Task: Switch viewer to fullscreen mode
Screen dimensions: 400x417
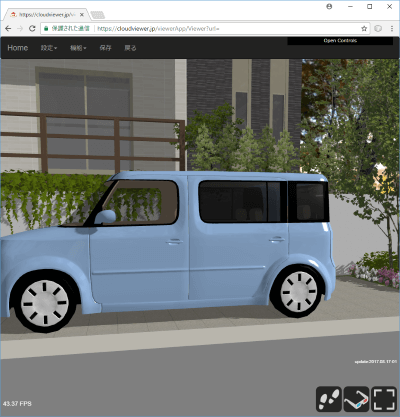Action: click(x=384, y=399)
